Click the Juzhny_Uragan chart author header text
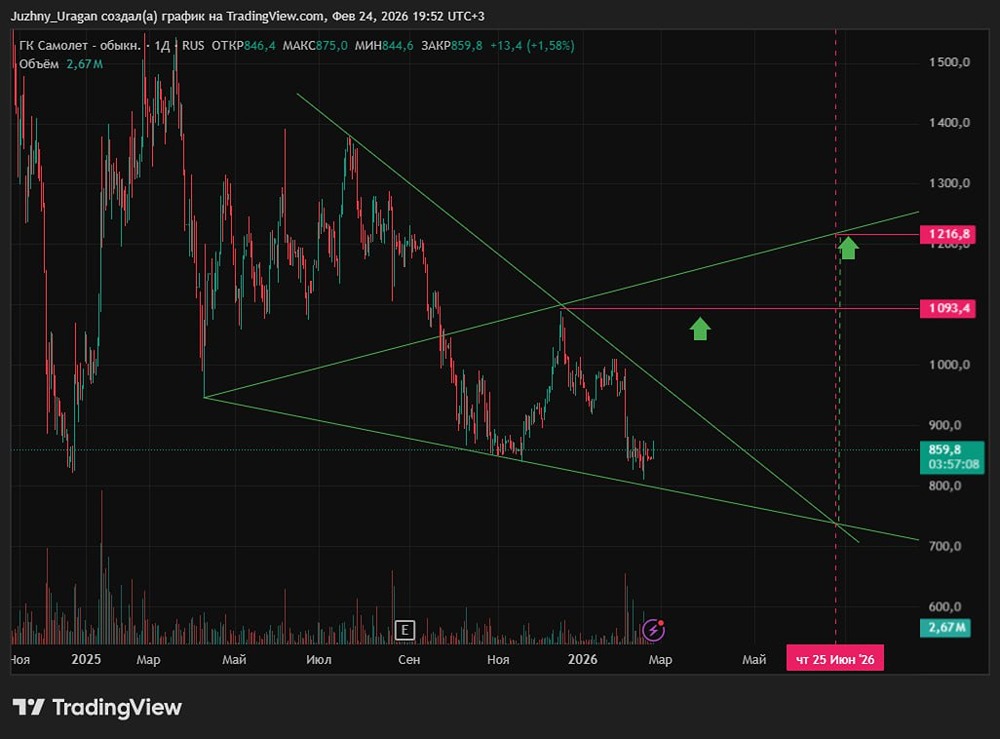 pyautogui.click(x=247, y=16)
